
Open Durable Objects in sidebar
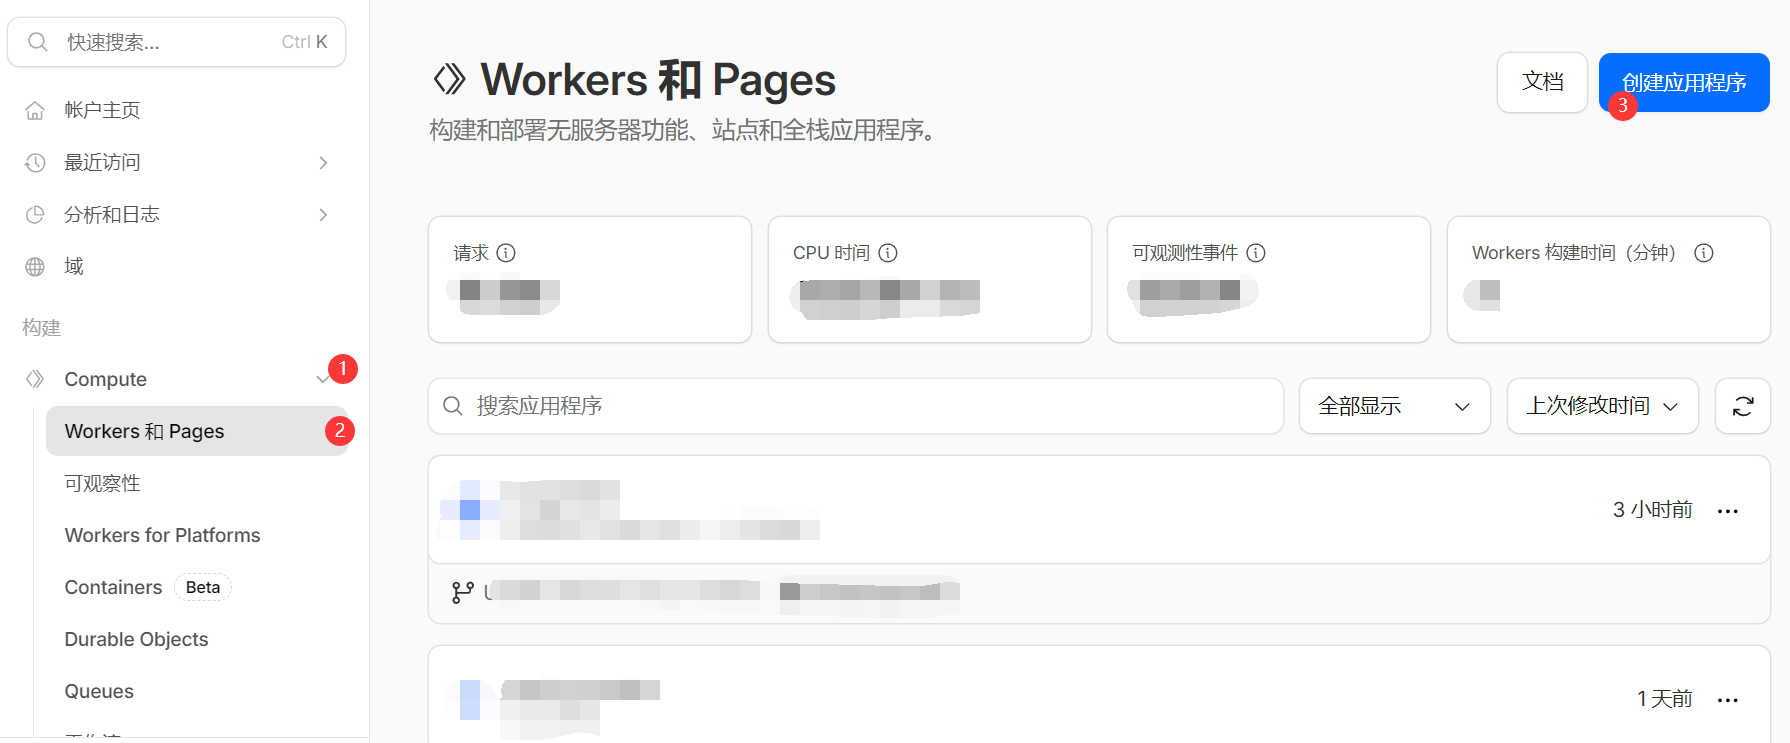pos(136,639)
